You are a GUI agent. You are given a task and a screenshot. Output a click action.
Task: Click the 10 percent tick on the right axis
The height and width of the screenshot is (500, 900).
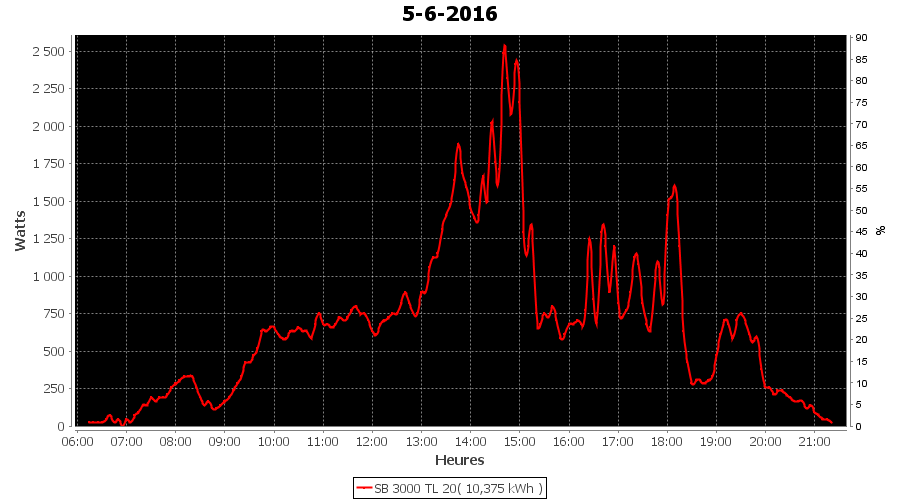click(860, 384)
